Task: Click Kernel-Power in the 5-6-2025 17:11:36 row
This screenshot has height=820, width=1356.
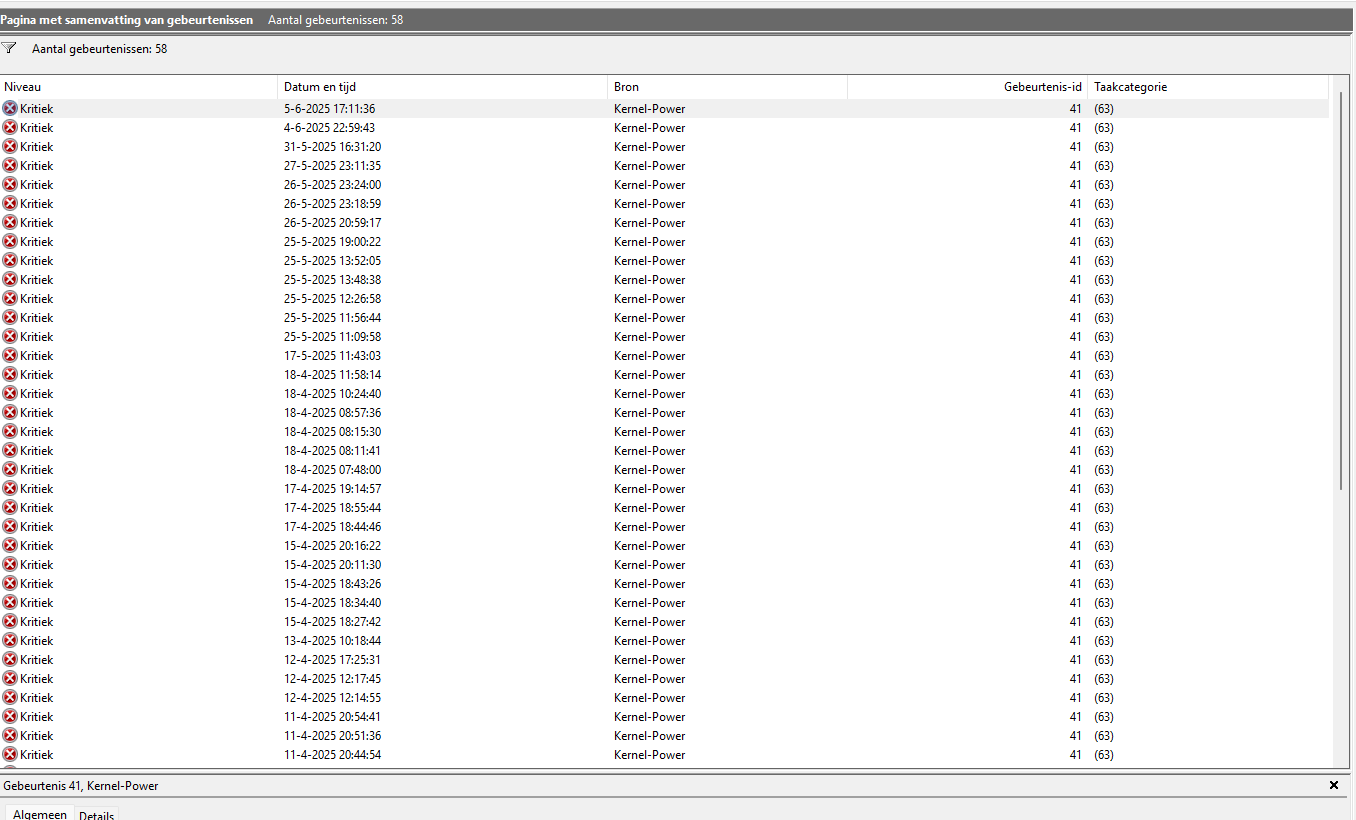Action: 650,109
